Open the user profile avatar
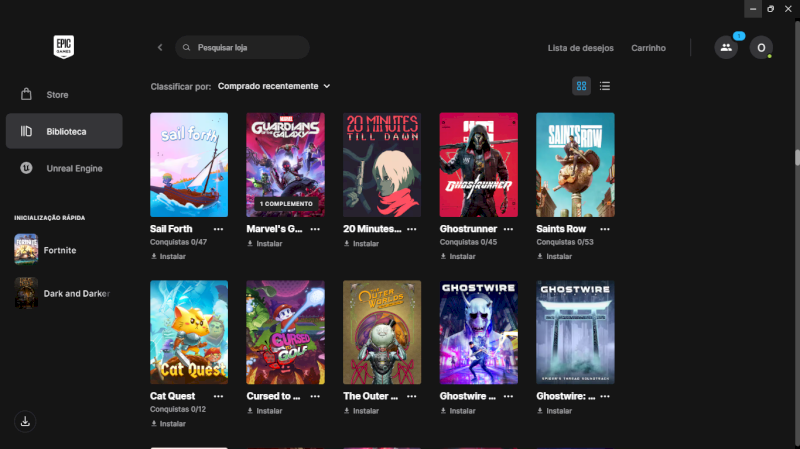The image size is (800, 449). pyautogui.click(x=761, y=47)
